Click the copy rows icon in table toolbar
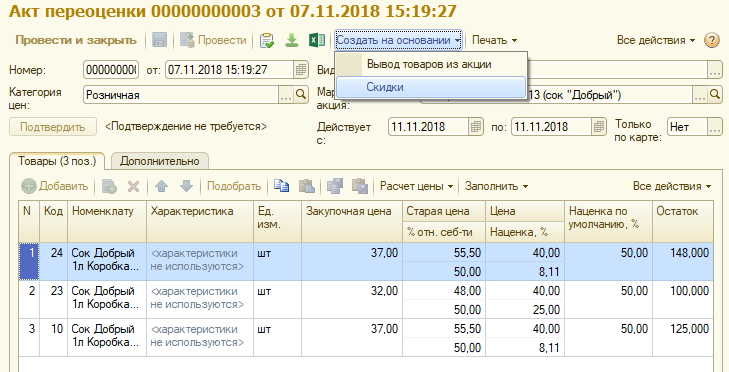The width and height of the screenshot is (729, 372). pyautogui.click(x=281, y=186)
